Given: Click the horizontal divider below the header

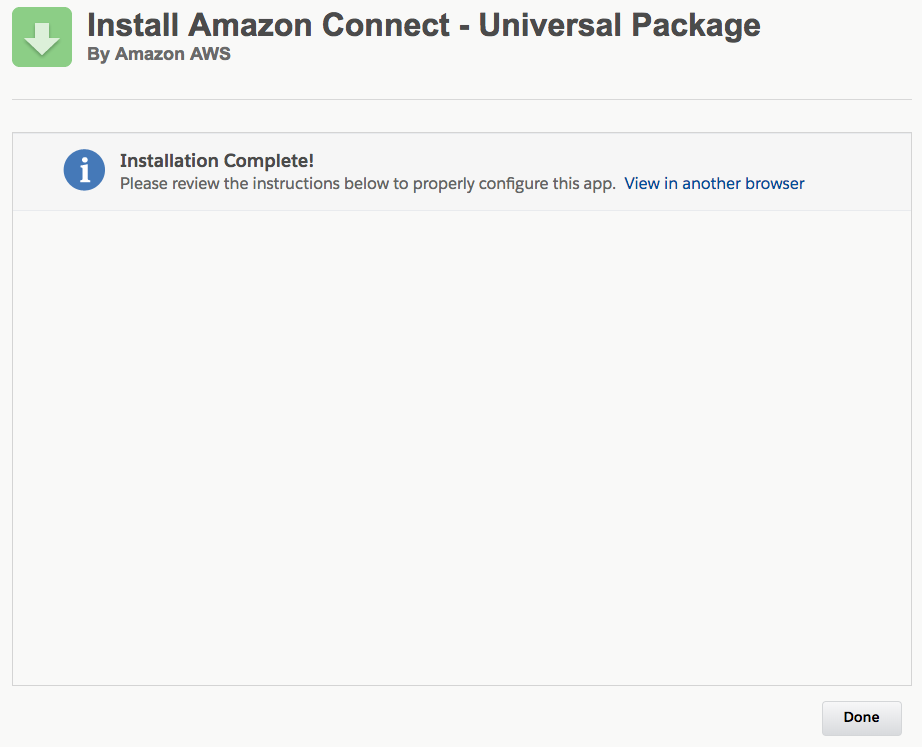Looking at the screenshot, I should pyautogui.click(x=462, y=99).
